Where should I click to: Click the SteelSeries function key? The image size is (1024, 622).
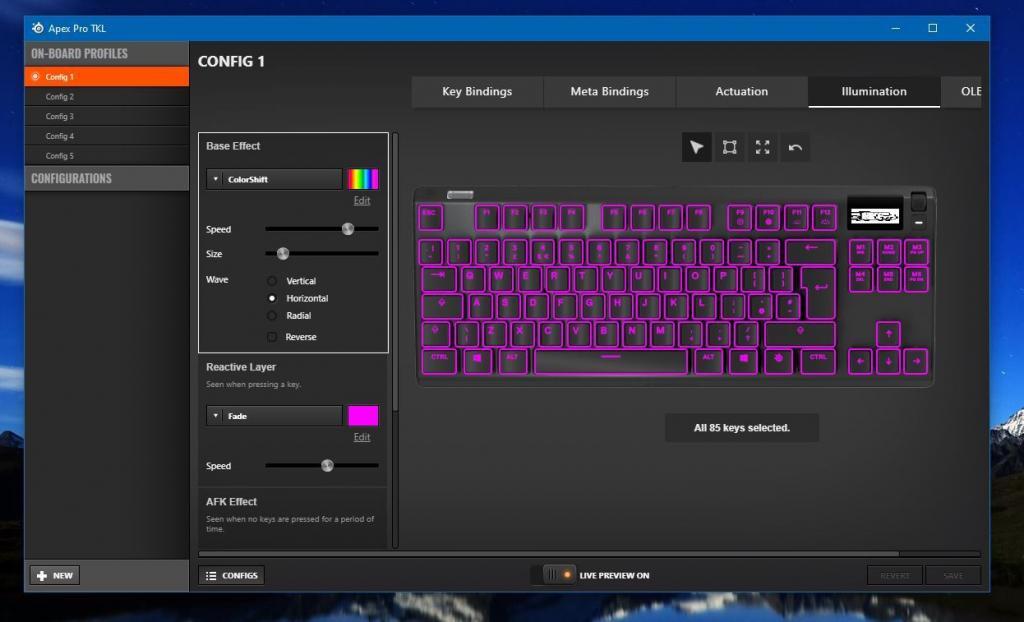tap(778, 360)
